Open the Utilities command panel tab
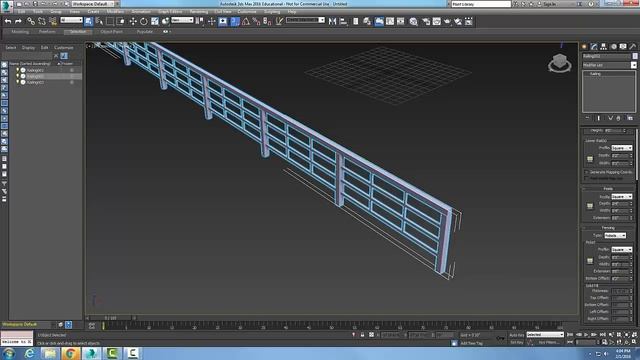Screen dimensions: 640x360 click(633, 47)
